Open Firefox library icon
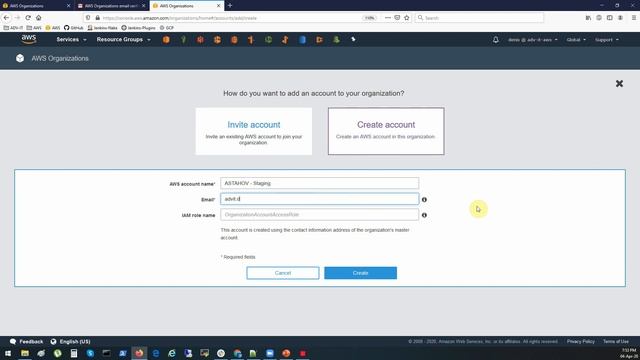Screen dimensions: 640x360 (x=588, y=18)
